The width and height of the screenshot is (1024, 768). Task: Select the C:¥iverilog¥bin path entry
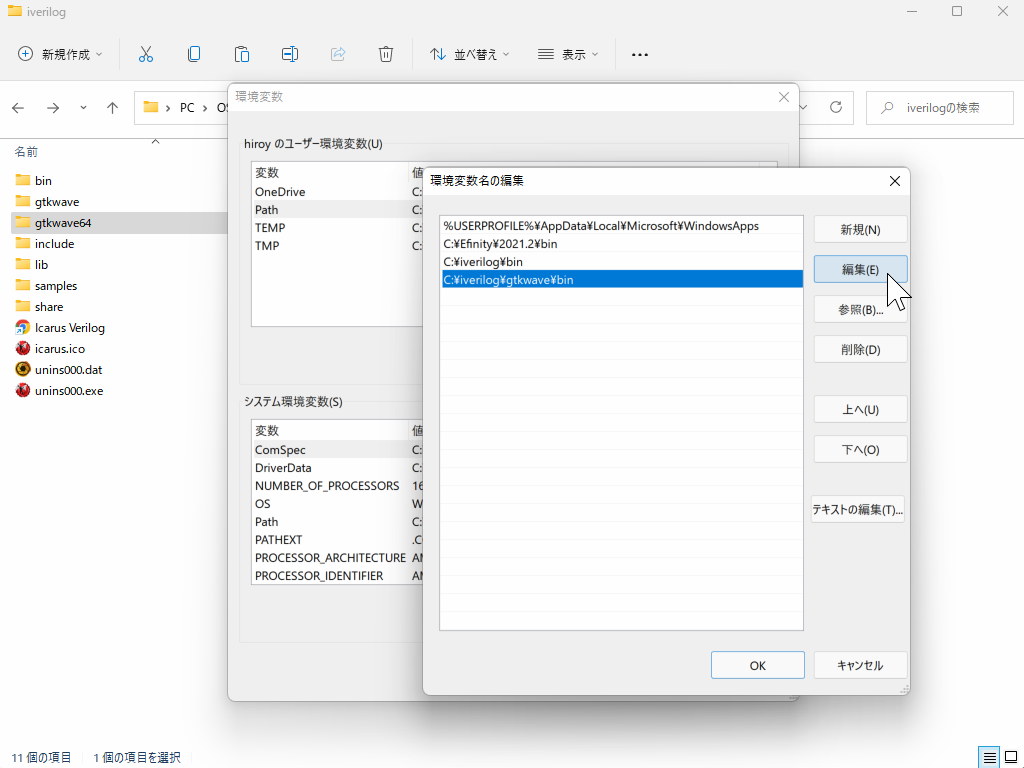(x=621, y=262)
